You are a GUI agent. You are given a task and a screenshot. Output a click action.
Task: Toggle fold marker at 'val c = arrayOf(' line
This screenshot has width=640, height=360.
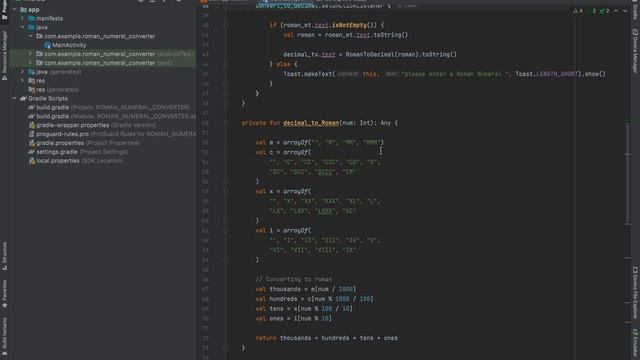226,152
